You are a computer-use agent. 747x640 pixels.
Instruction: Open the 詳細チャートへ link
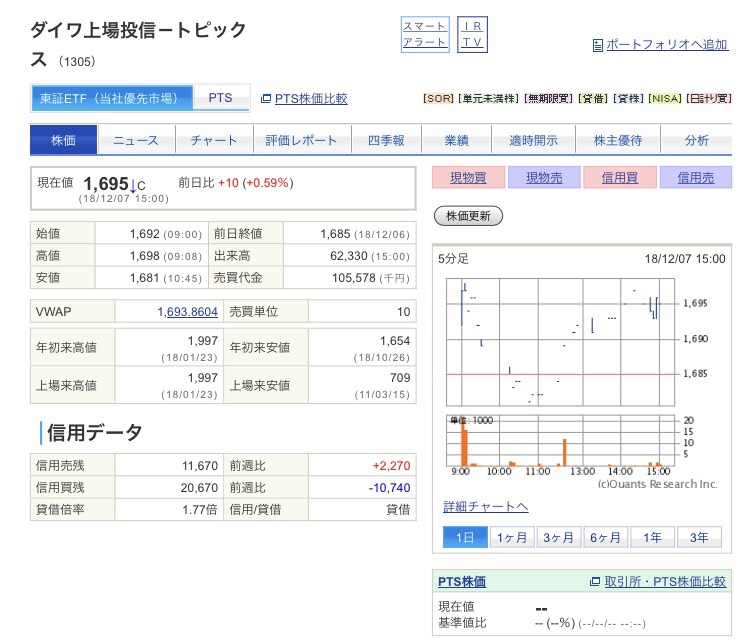(485, 506)
